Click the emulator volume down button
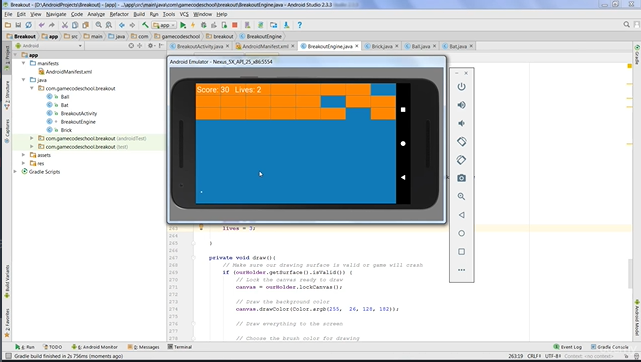Screen dimensions: 641x362 coord(462,123)
